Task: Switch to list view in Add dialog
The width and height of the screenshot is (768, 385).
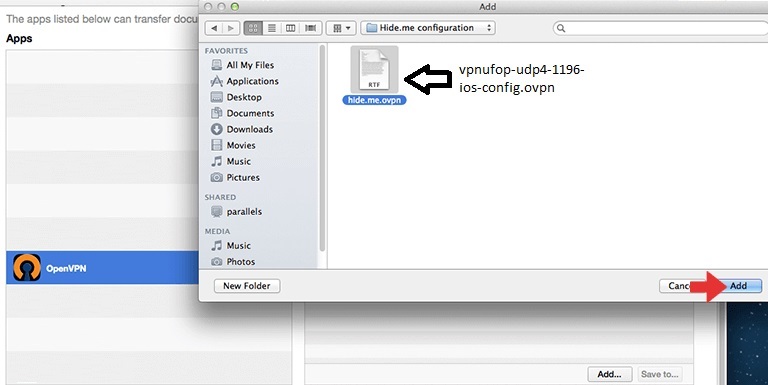Action: click(x=271, y=28)
